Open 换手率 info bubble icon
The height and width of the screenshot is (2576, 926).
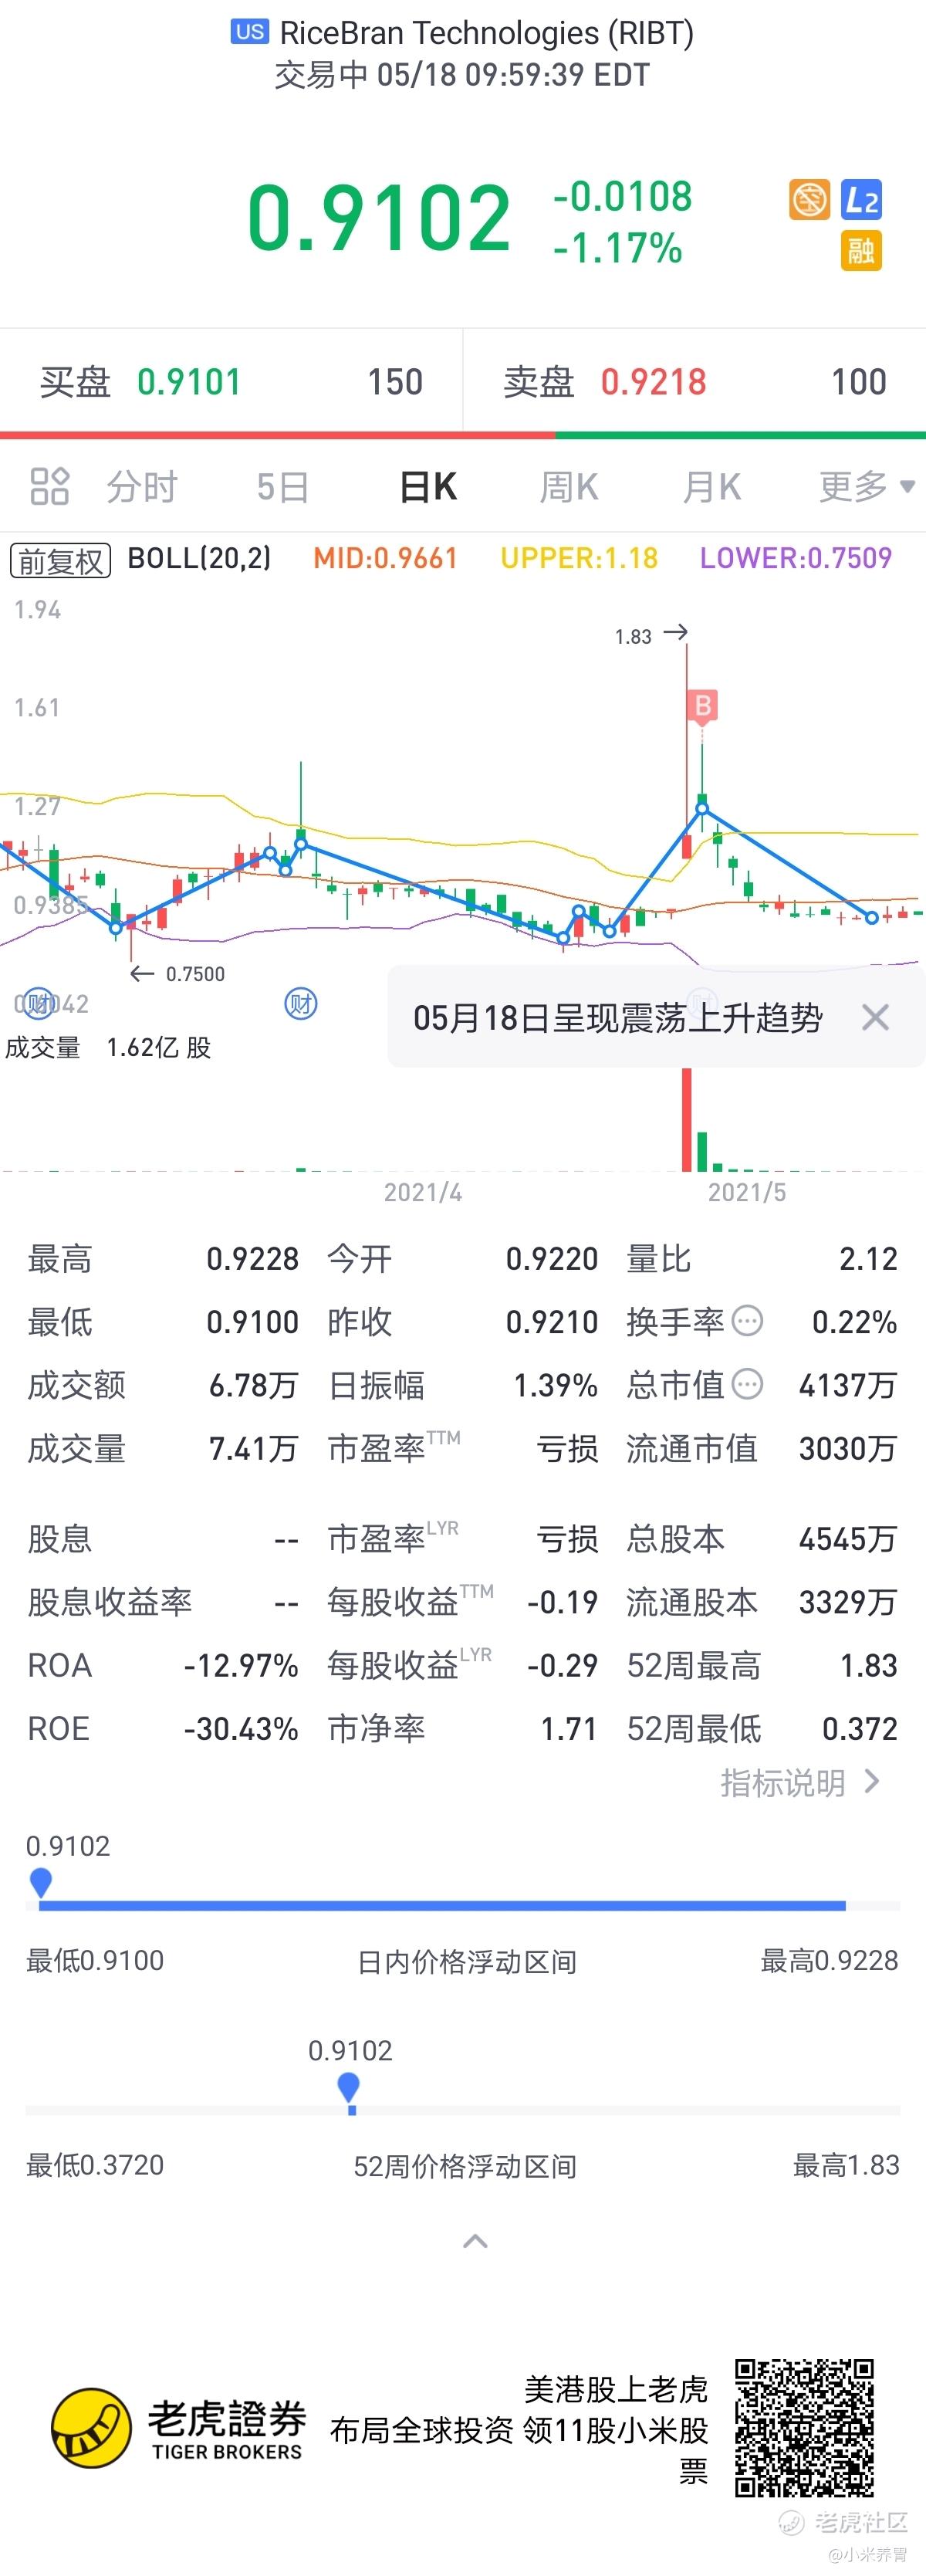[x=747, y=1321]
